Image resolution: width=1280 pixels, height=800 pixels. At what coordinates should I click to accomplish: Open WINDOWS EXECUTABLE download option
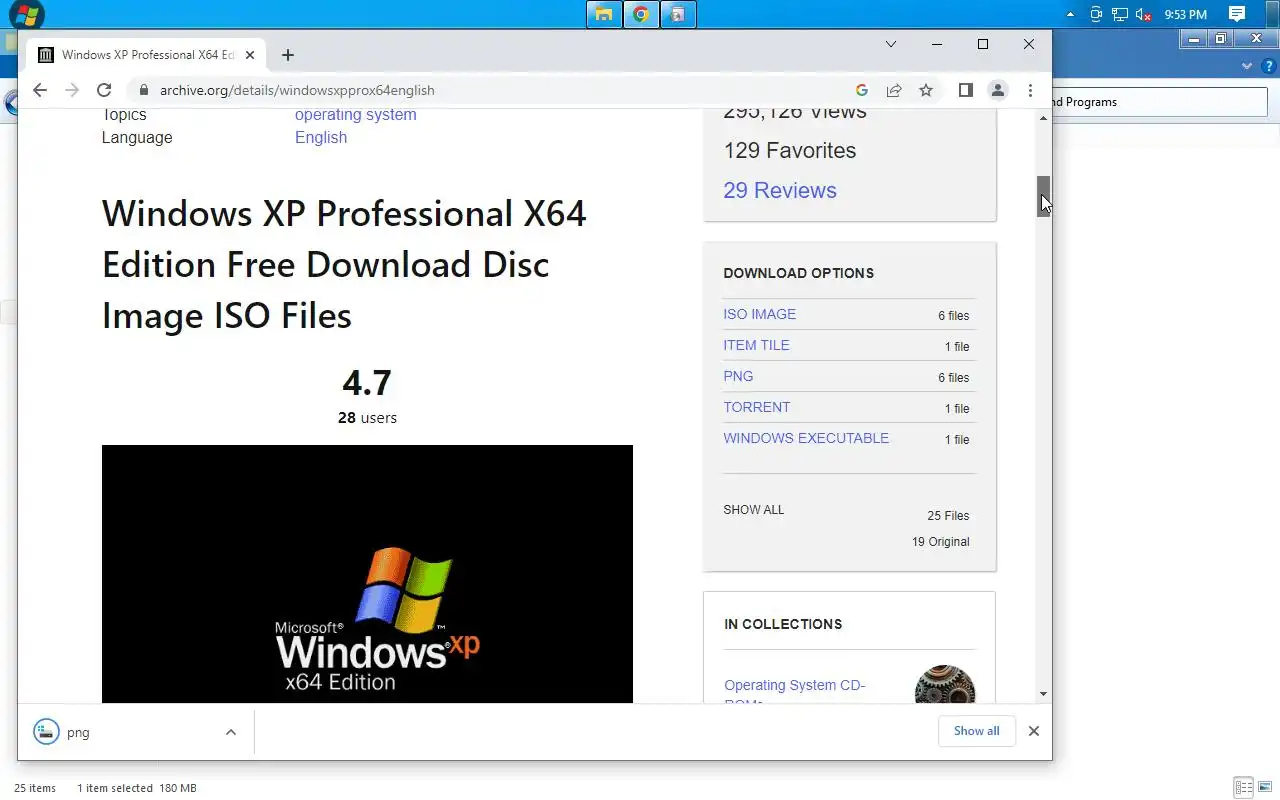[x=806, y=438]
